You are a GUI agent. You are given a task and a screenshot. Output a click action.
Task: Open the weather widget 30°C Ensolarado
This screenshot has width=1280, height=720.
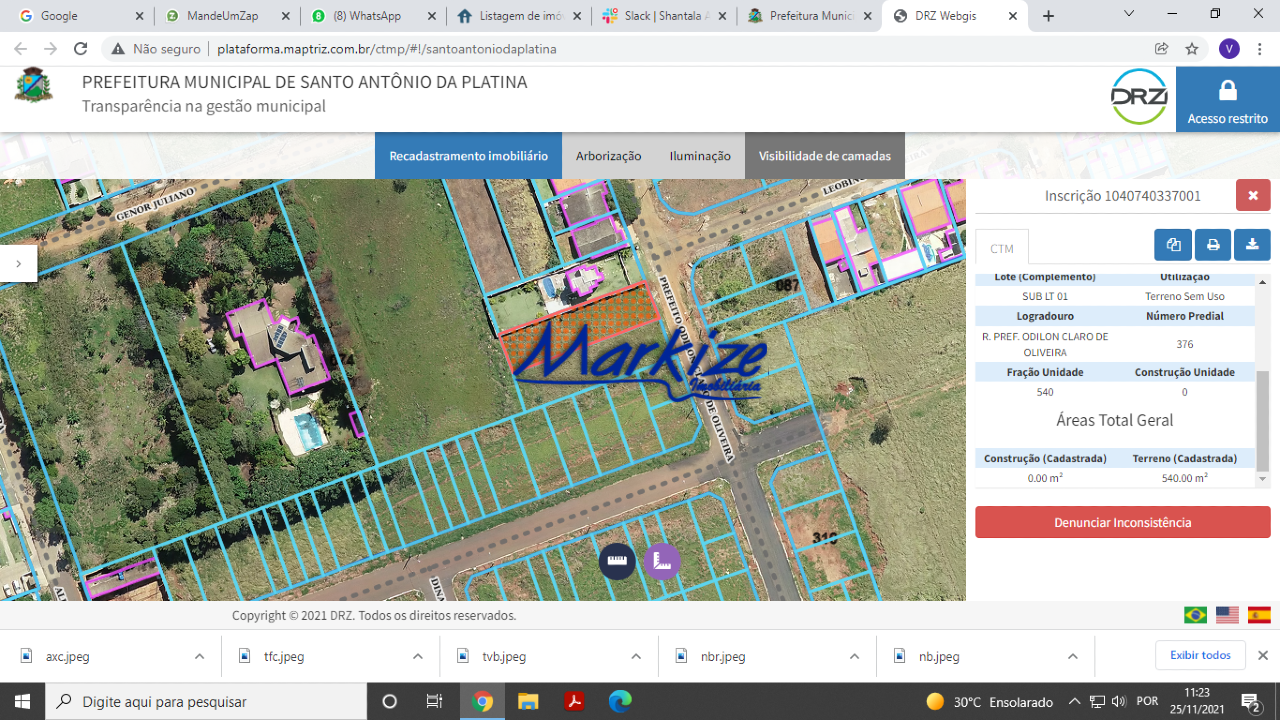click(x=989, y=701)
